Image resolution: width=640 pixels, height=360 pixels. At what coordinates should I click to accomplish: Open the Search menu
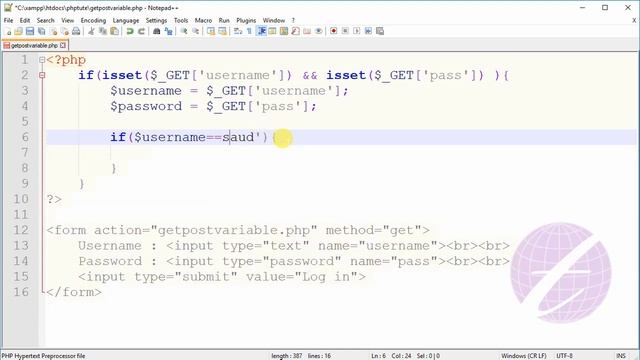(45, 20)
